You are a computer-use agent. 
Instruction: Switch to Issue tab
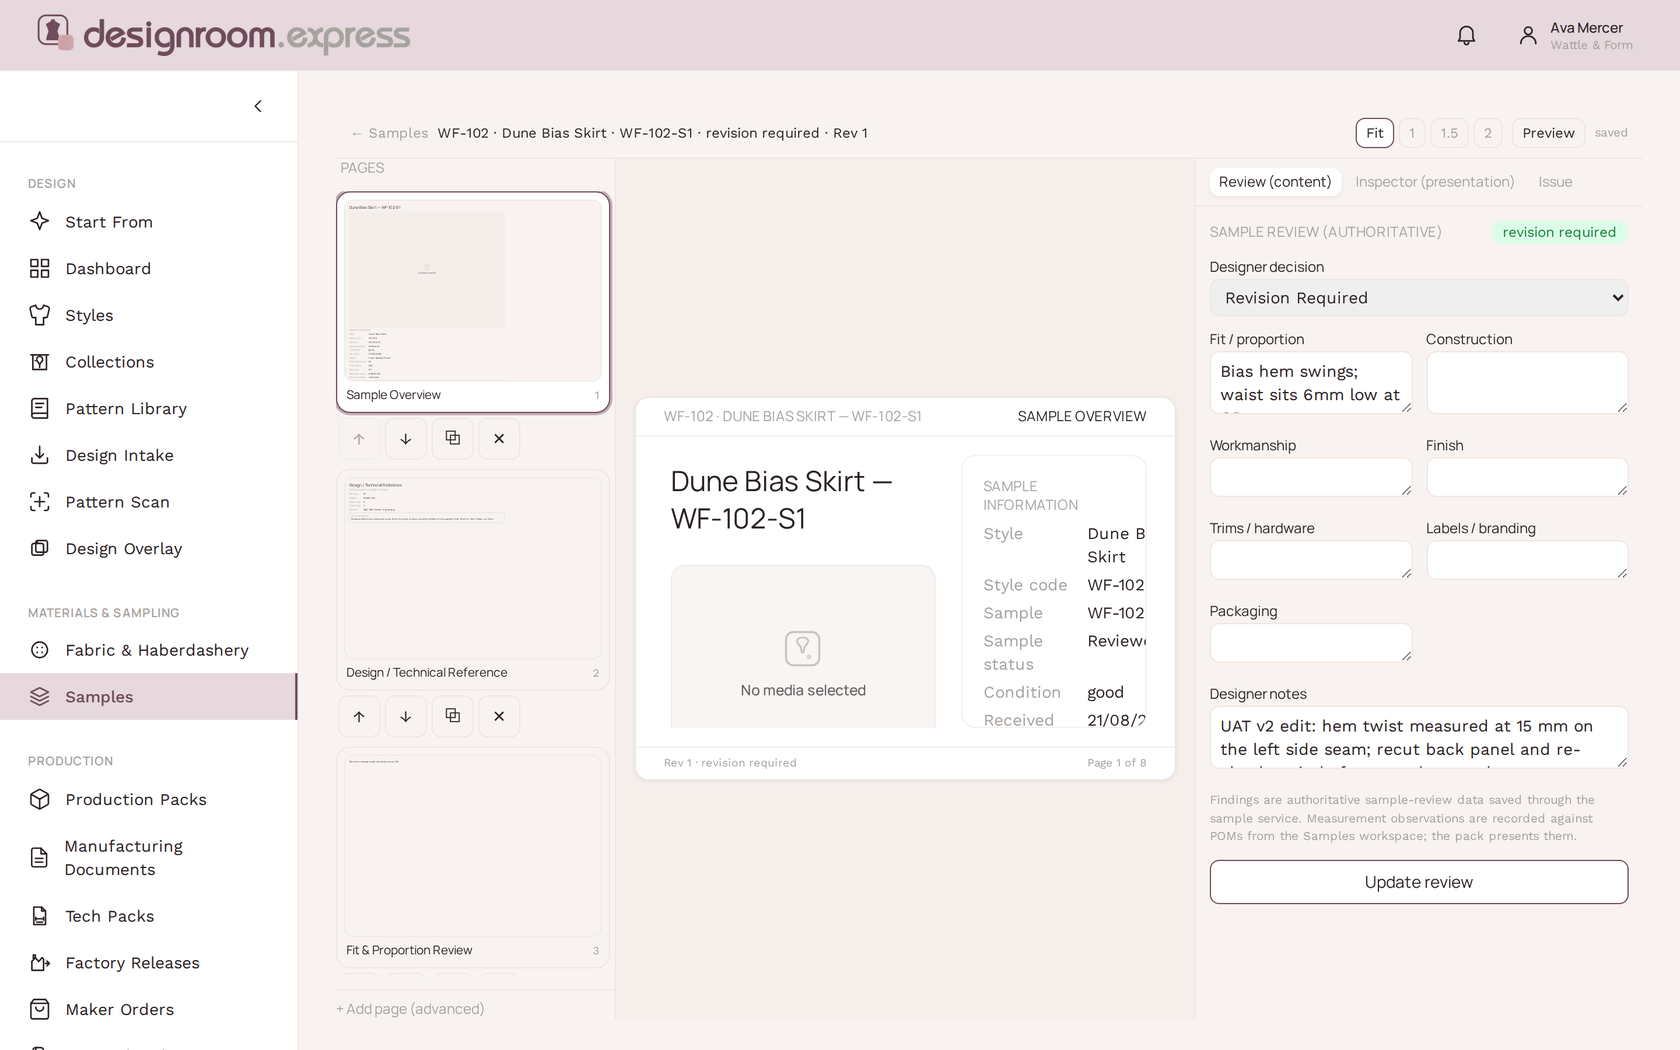coord(1555,182)
